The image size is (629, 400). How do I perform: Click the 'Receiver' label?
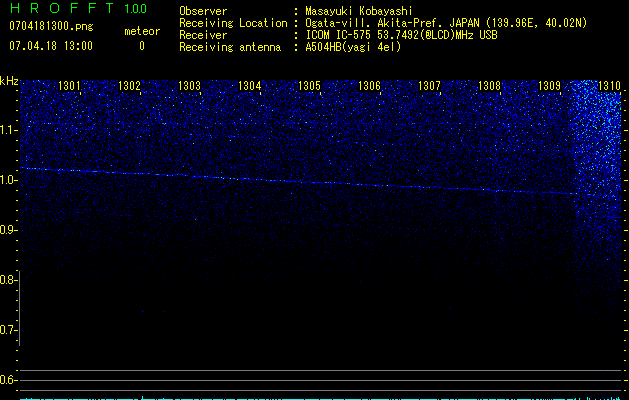coord(203,35)
